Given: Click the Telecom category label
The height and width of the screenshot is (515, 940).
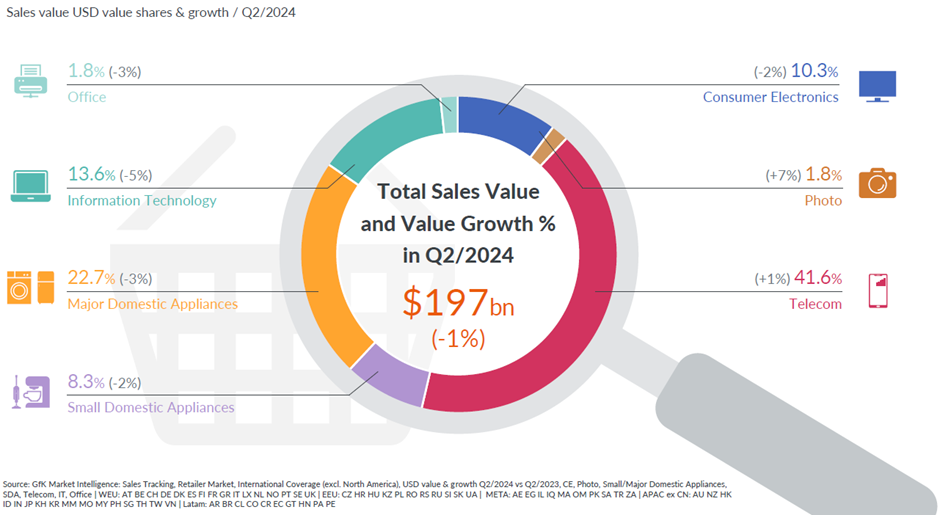Looking at the screenshot, I should pyautogui.click(x=814, y=303).
